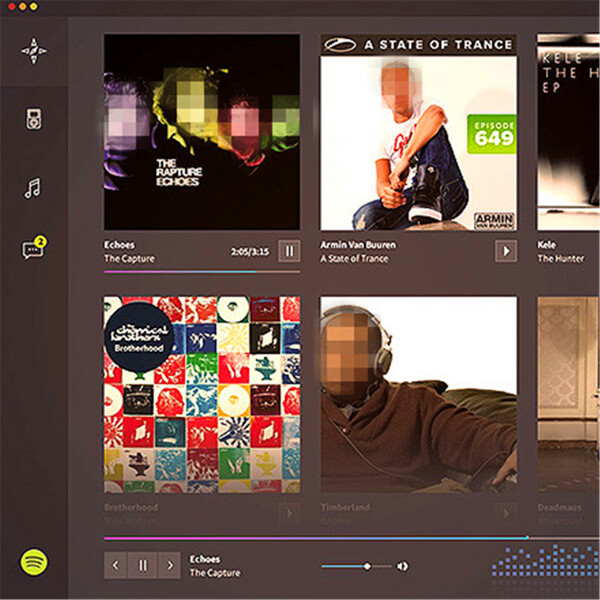Viewport: 600px width, 600px height.
Task: Click the 'Armin Van Buuren' artist name
Action: [358, 245]
